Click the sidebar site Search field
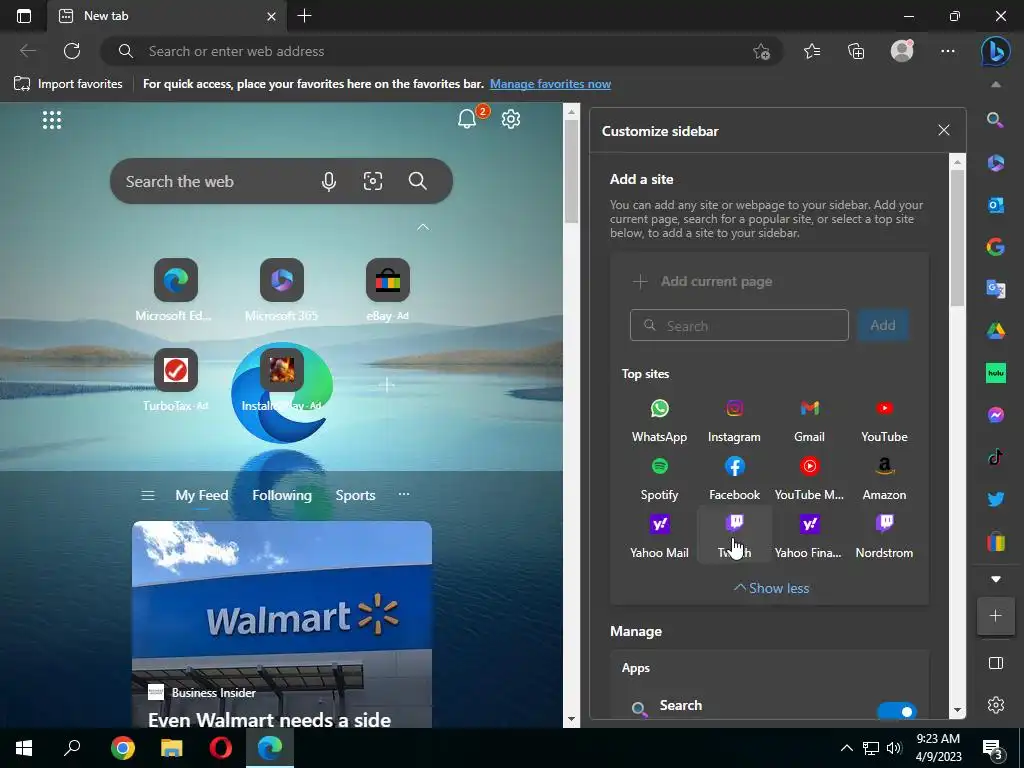This screenshot has width=1024, height=768. click(x=739, y=325)
